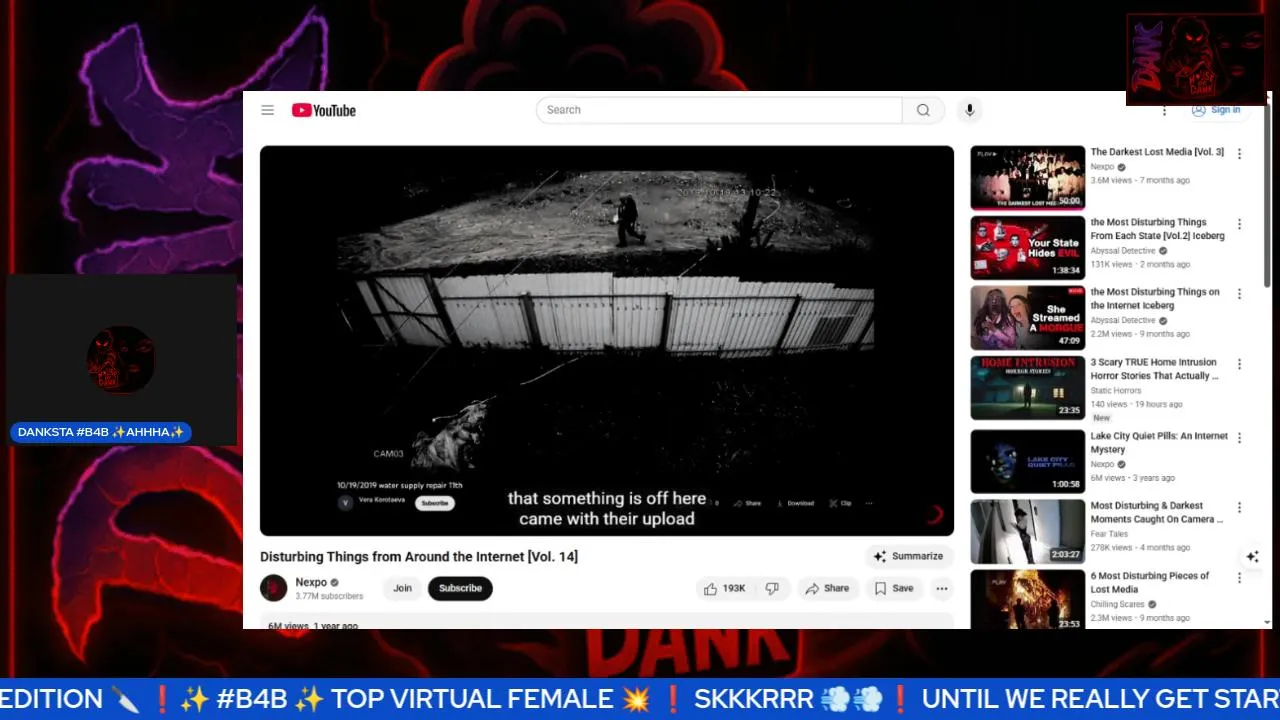The height and width of the screenshot is (720, 1280).
Task: Focus the YouTube search field
Action: pos(719,110)
